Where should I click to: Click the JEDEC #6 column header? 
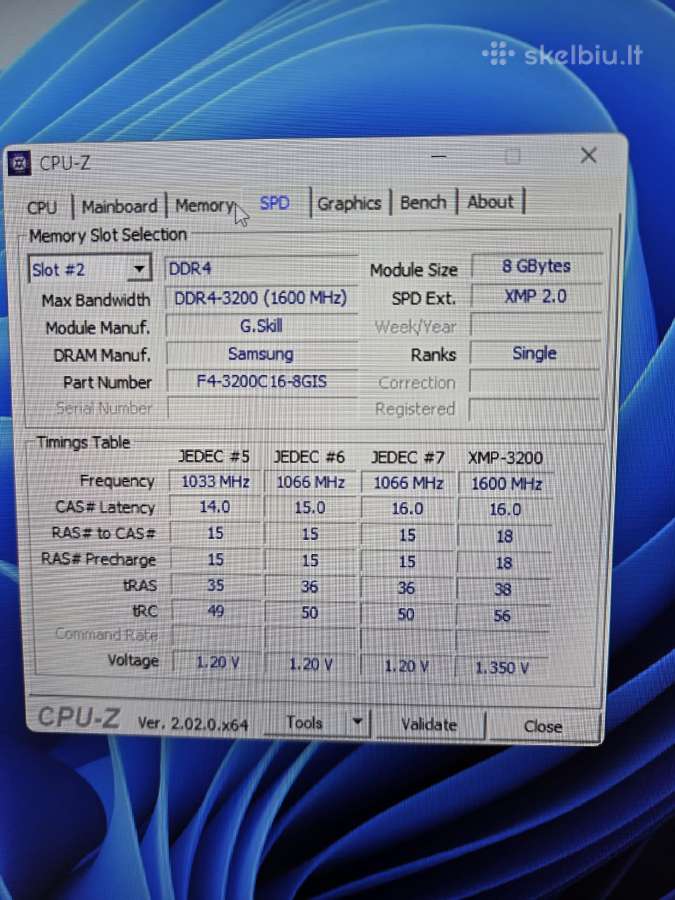[x=309, y=457]
